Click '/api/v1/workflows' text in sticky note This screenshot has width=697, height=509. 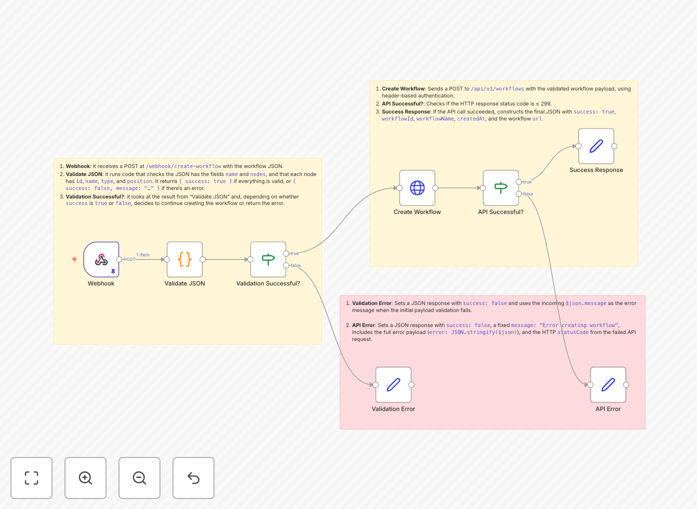point(497,88)
